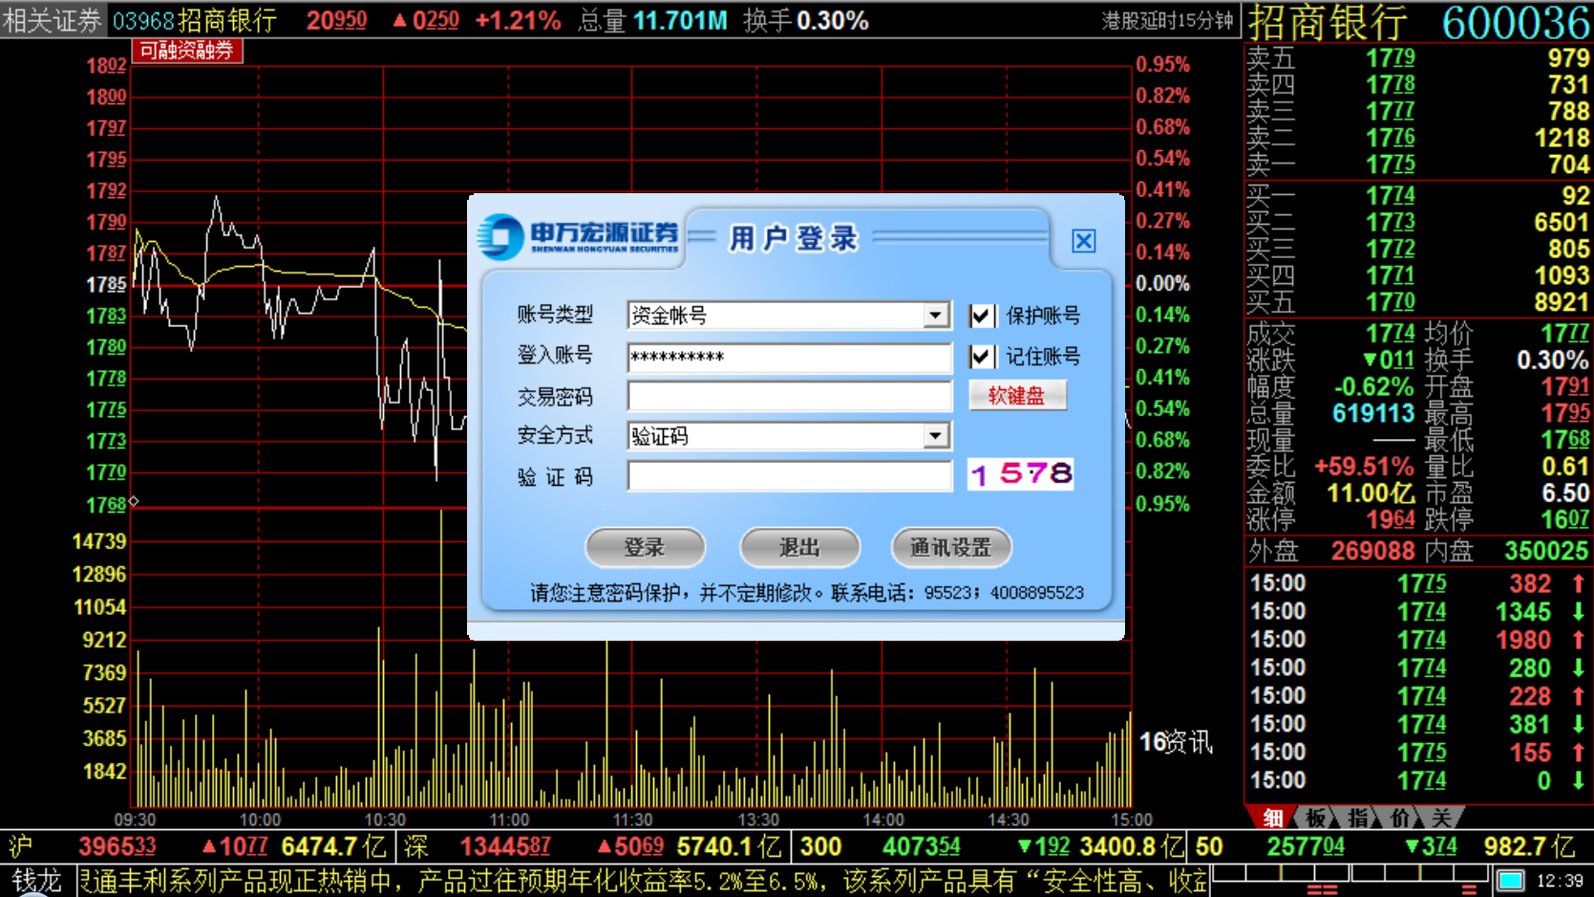
Task: Focus the 验证码 captcha input field
Action: pyautogui.click(x=789, y=476)
